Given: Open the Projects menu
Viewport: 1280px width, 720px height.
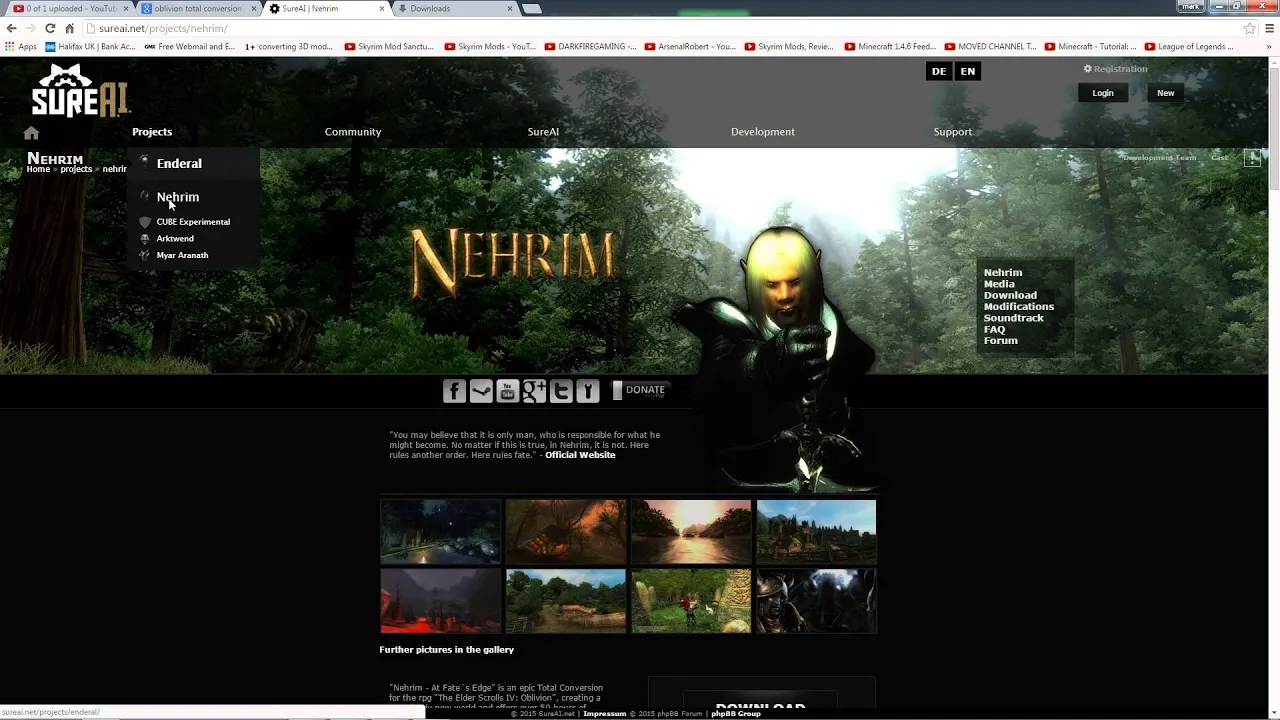Looking at the screenshot, I should pos(152,132).
